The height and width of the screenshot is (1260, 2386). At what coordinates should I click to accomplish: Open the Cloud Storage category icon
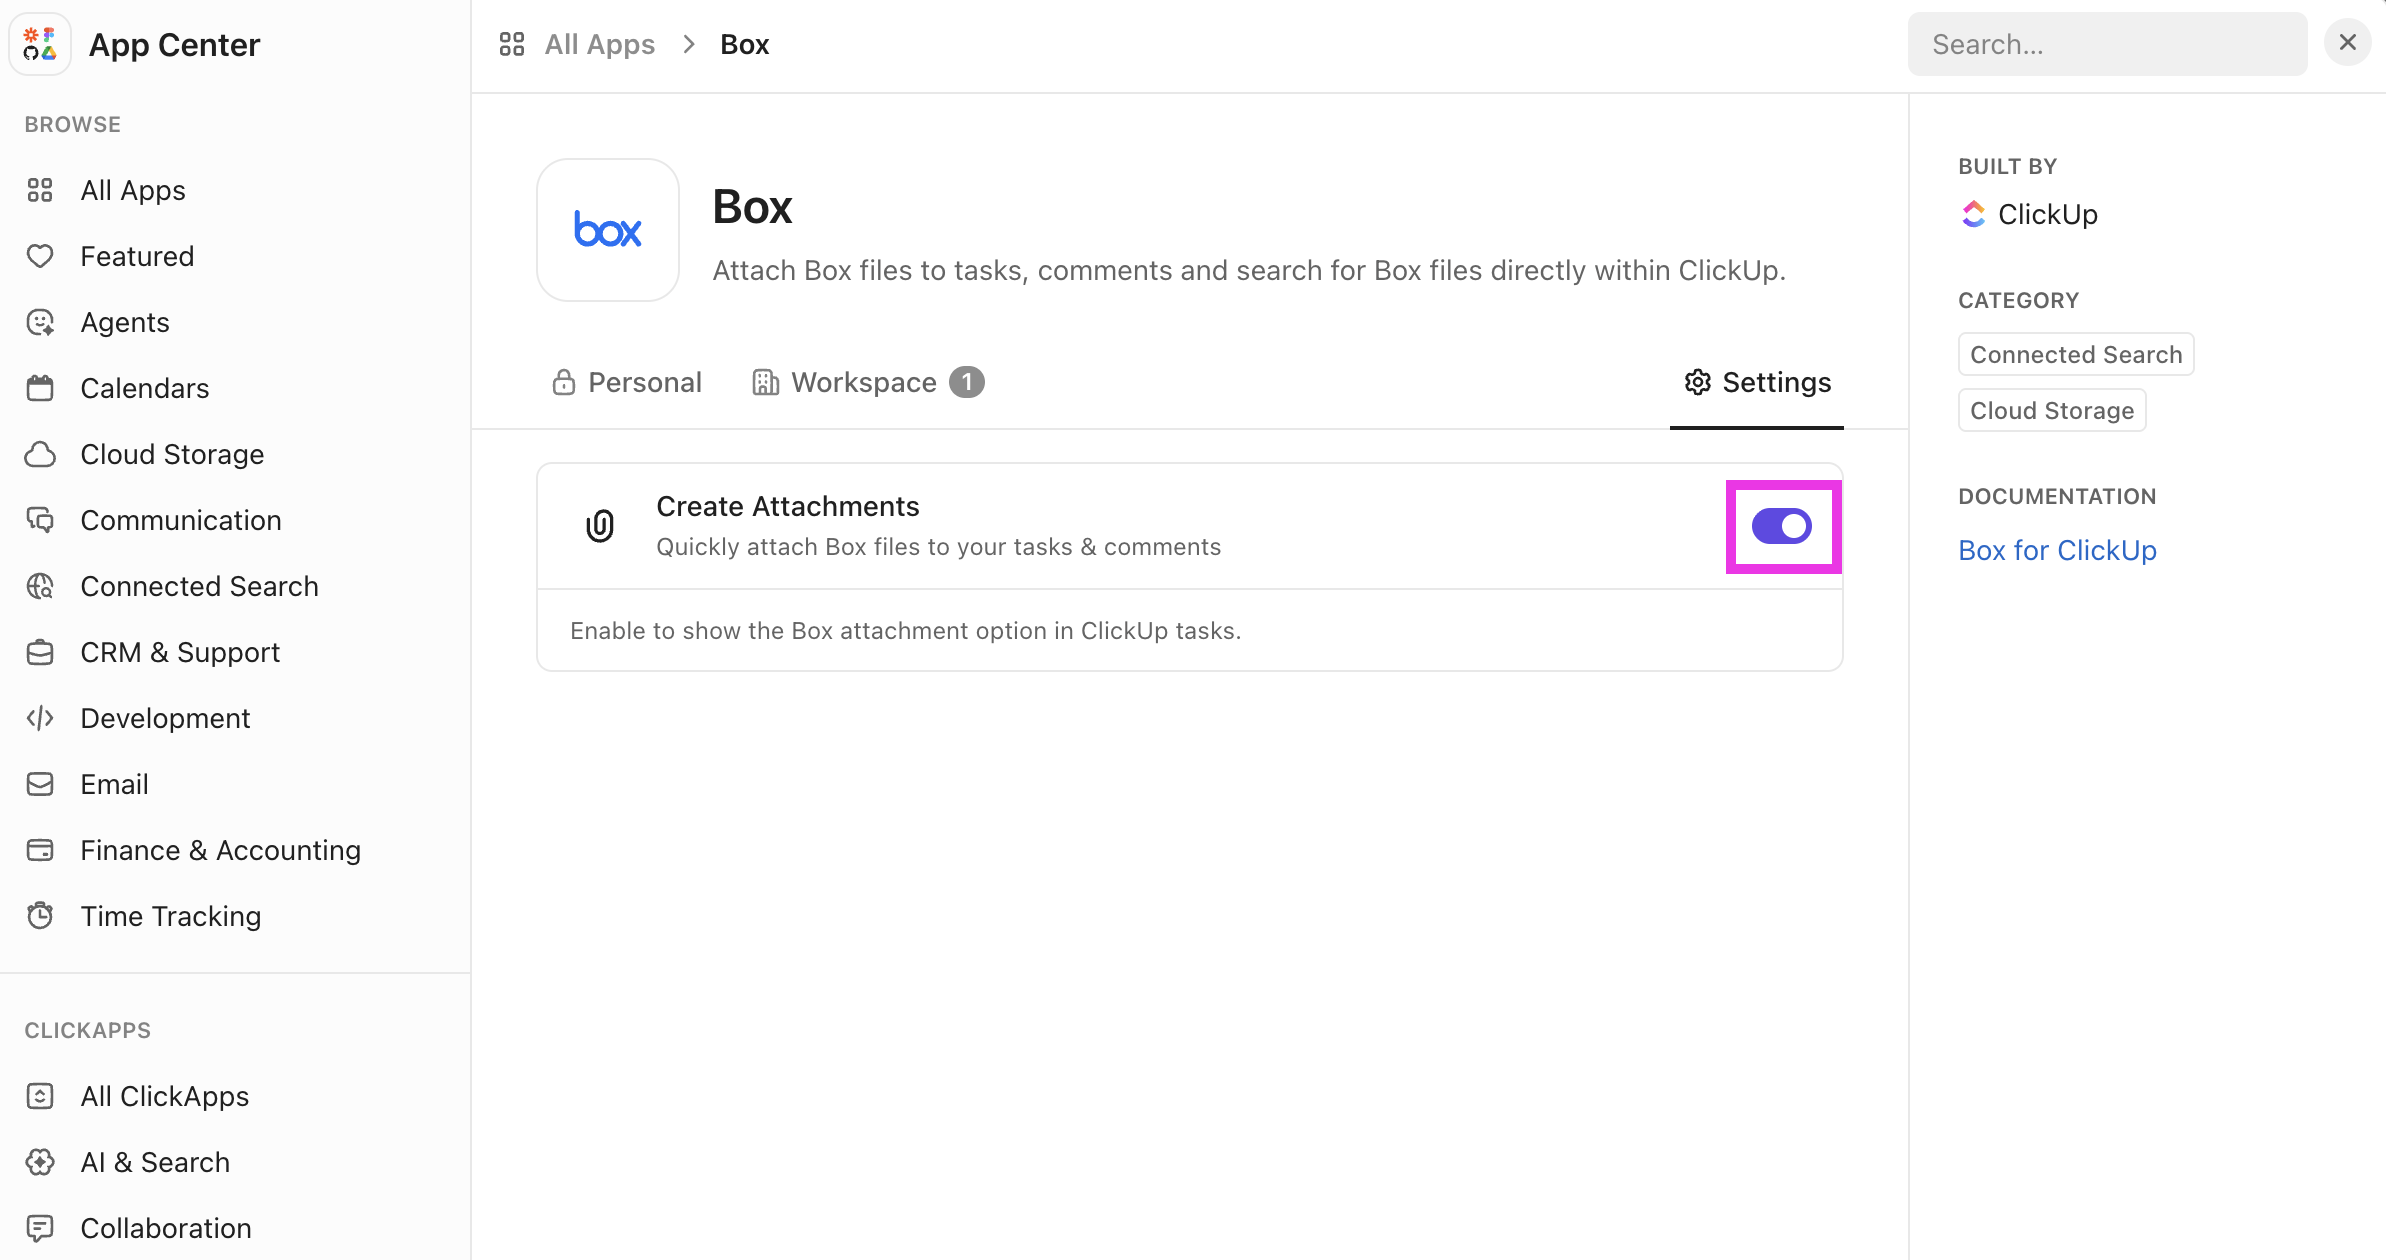[x=40, y=454]
